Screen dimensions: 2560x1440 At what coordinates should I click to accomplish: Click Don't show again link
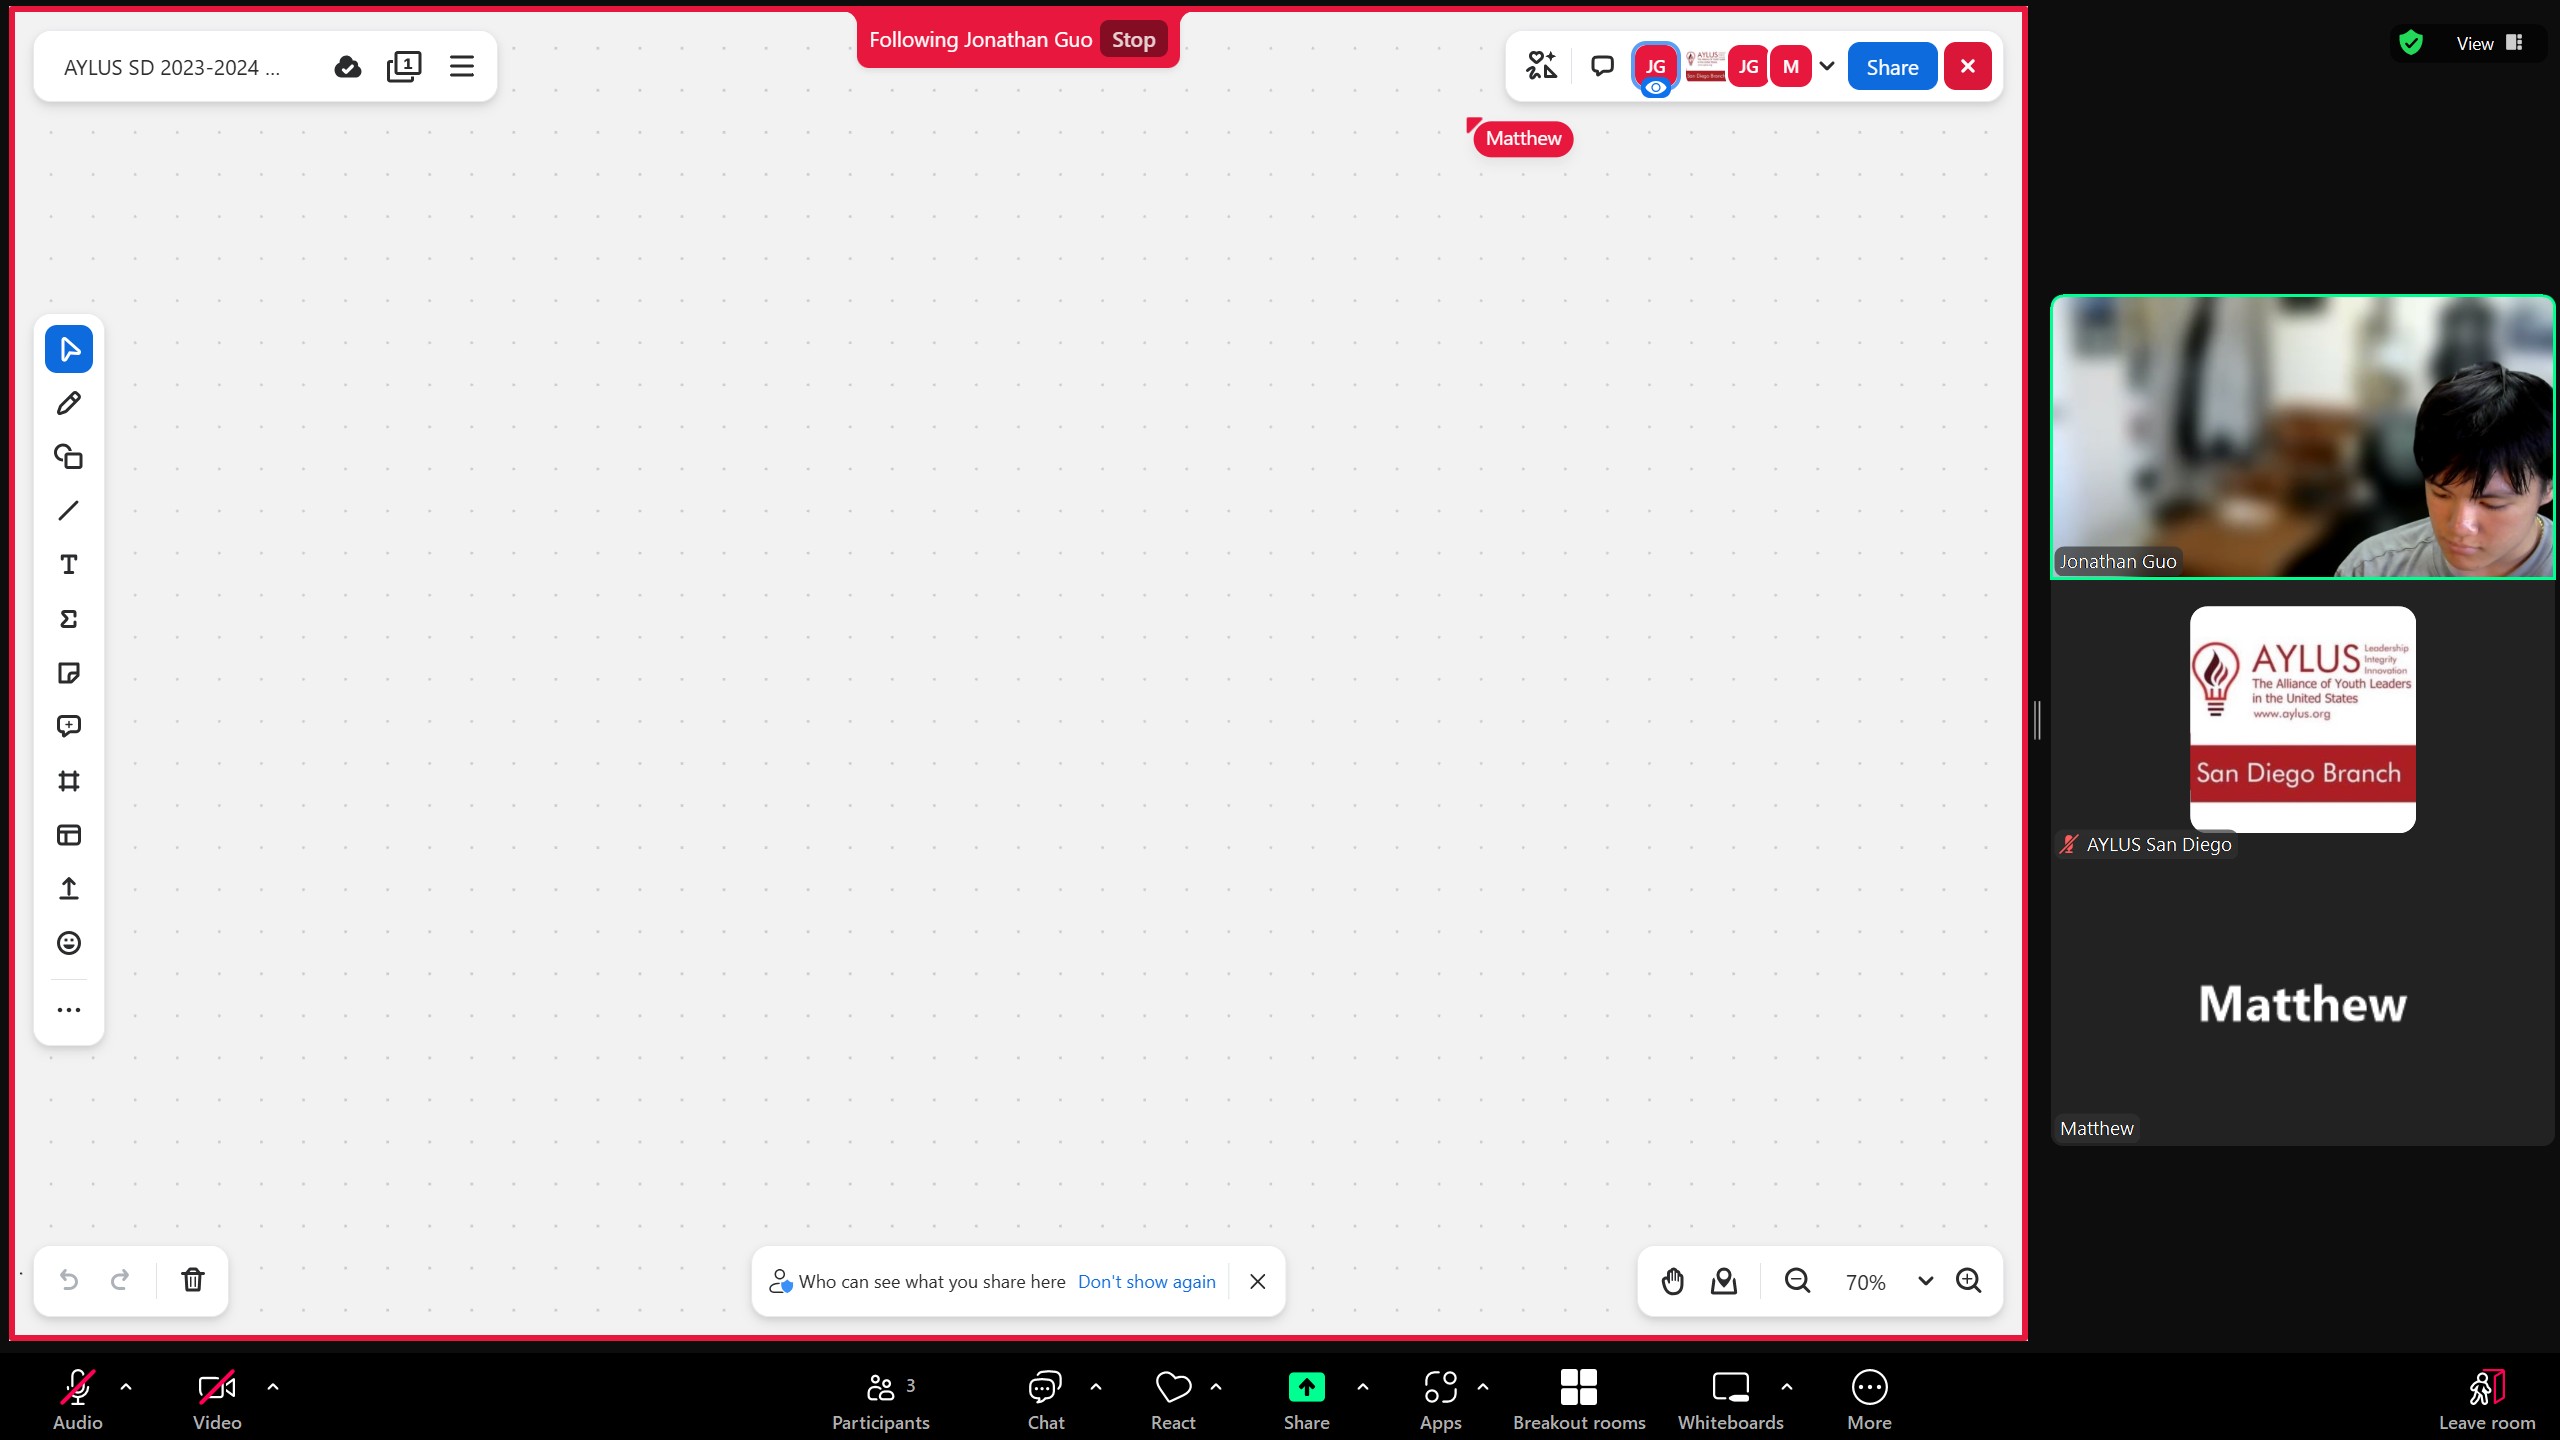[x=1146, y=1282]
